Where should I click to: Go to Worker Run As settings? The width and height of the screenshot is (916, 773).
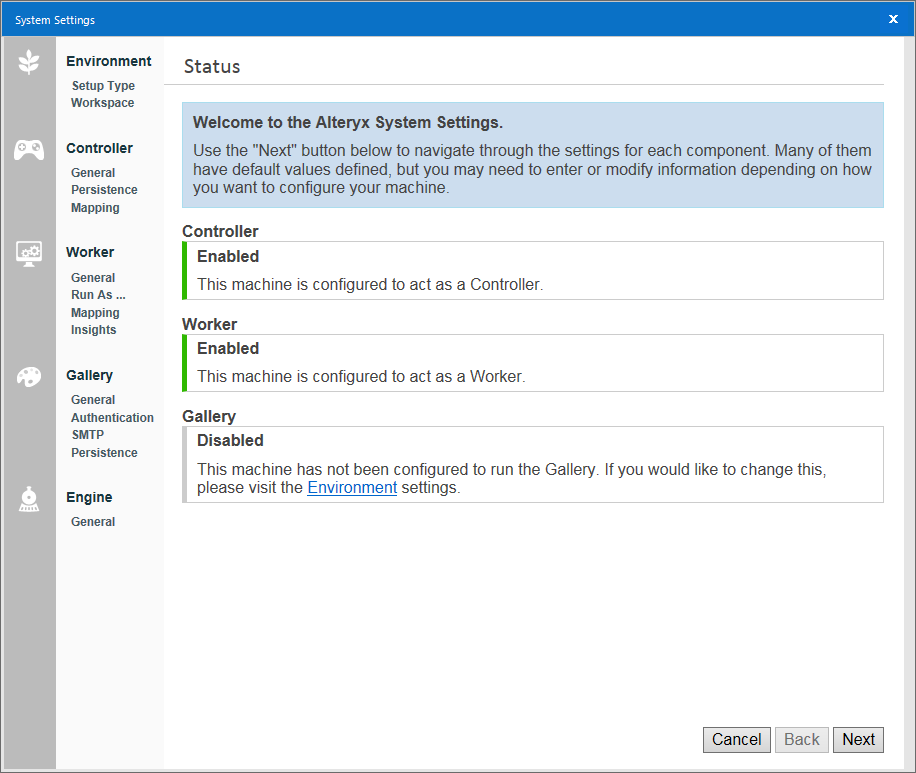[x=98, y=295]
